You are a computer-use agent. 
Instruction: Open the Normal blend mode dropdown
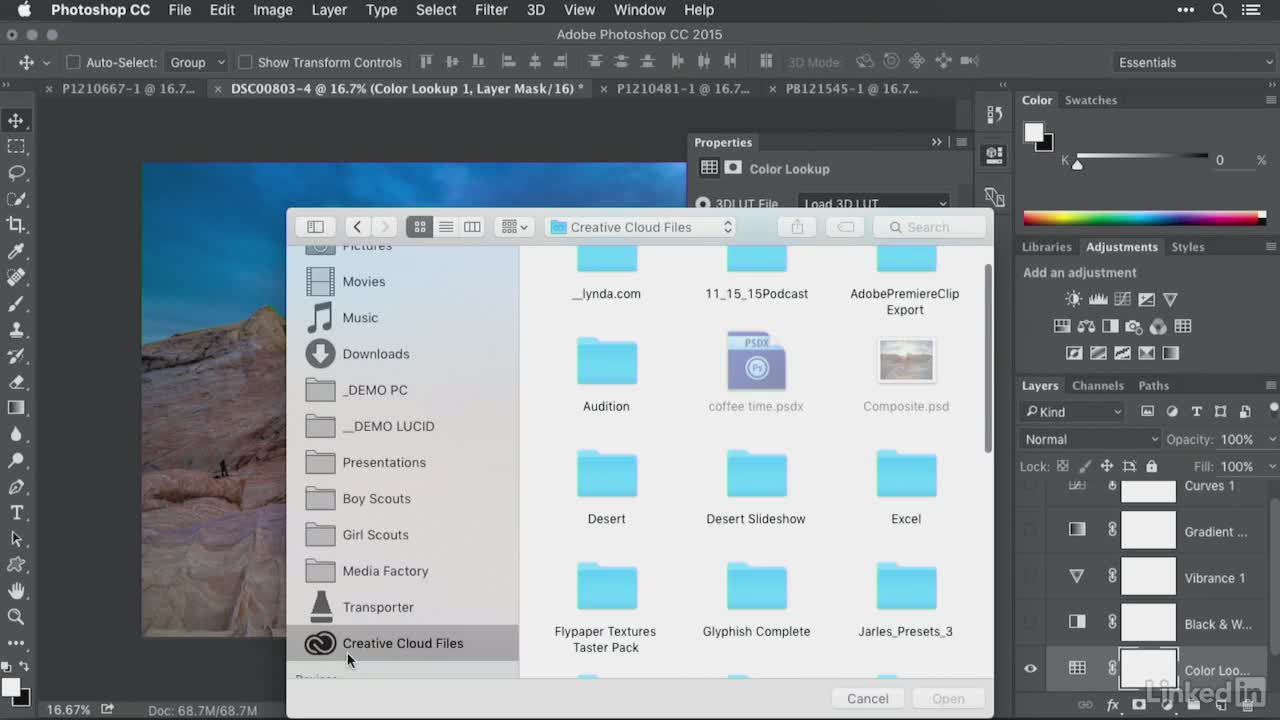[1090, 439]
